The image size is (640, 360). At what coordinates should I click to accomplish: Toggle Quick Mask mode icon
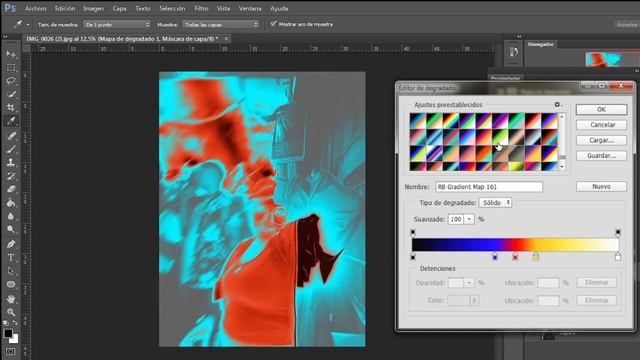pyautogui.click(x=11, y=351)
